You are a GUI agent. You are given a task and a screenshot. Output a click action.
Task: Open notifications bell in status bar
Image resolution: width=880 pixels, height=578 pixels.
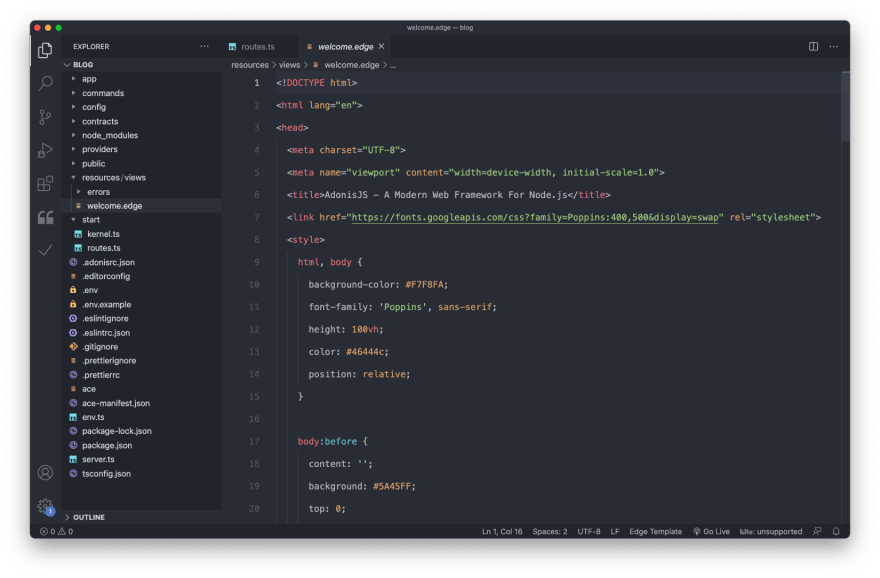click(836, 531)
